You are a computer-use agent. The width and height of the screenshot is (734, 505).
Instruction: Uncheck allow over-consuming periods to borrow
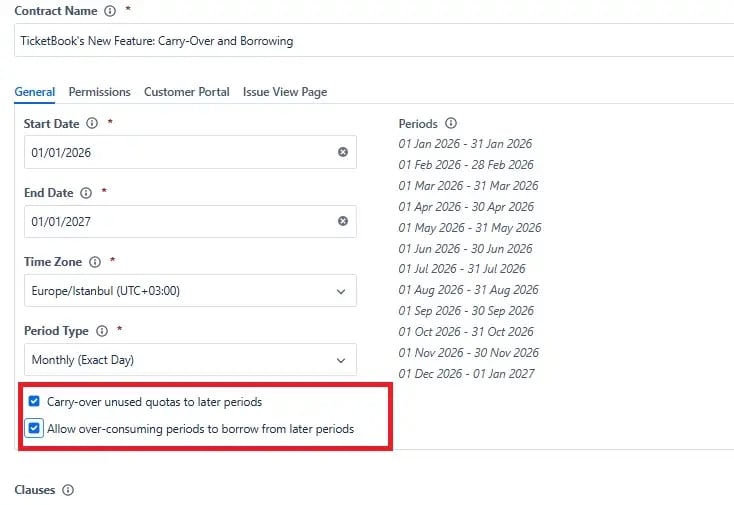(x=34, y=429)
